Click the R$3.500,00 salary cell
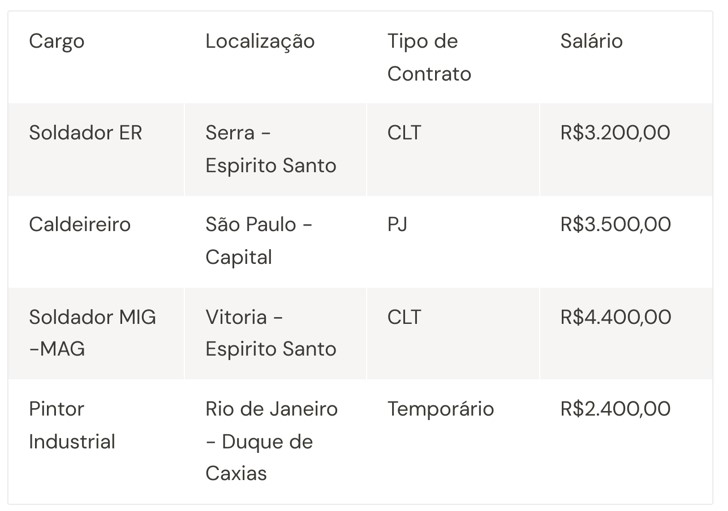 616,225
